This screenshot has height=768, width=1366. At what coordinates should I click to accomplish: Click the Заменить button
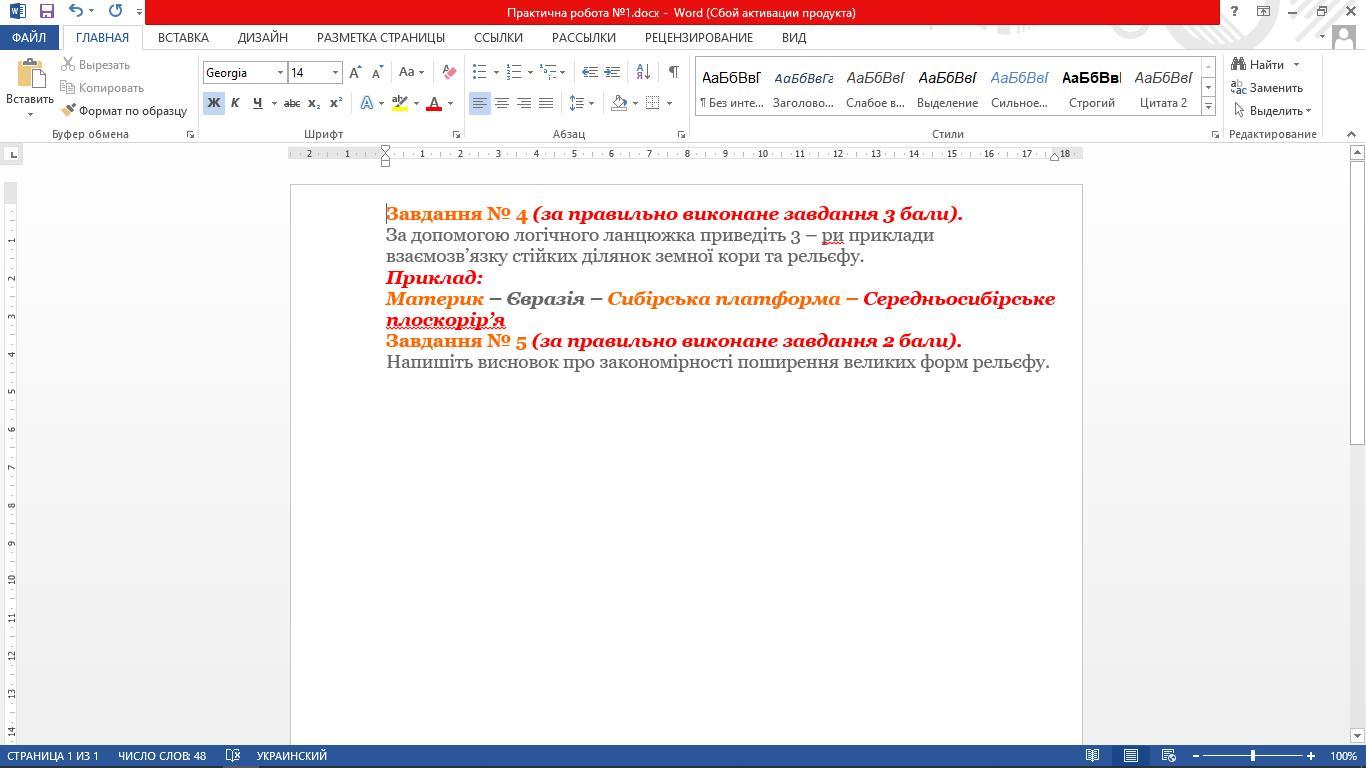(x=1267, y=88)
